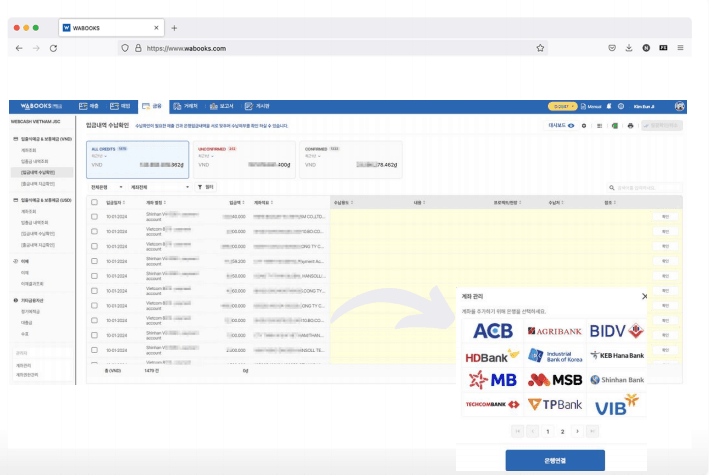
Task: Check the row containing NSOLL TE
Action: [x=94, y=350]
